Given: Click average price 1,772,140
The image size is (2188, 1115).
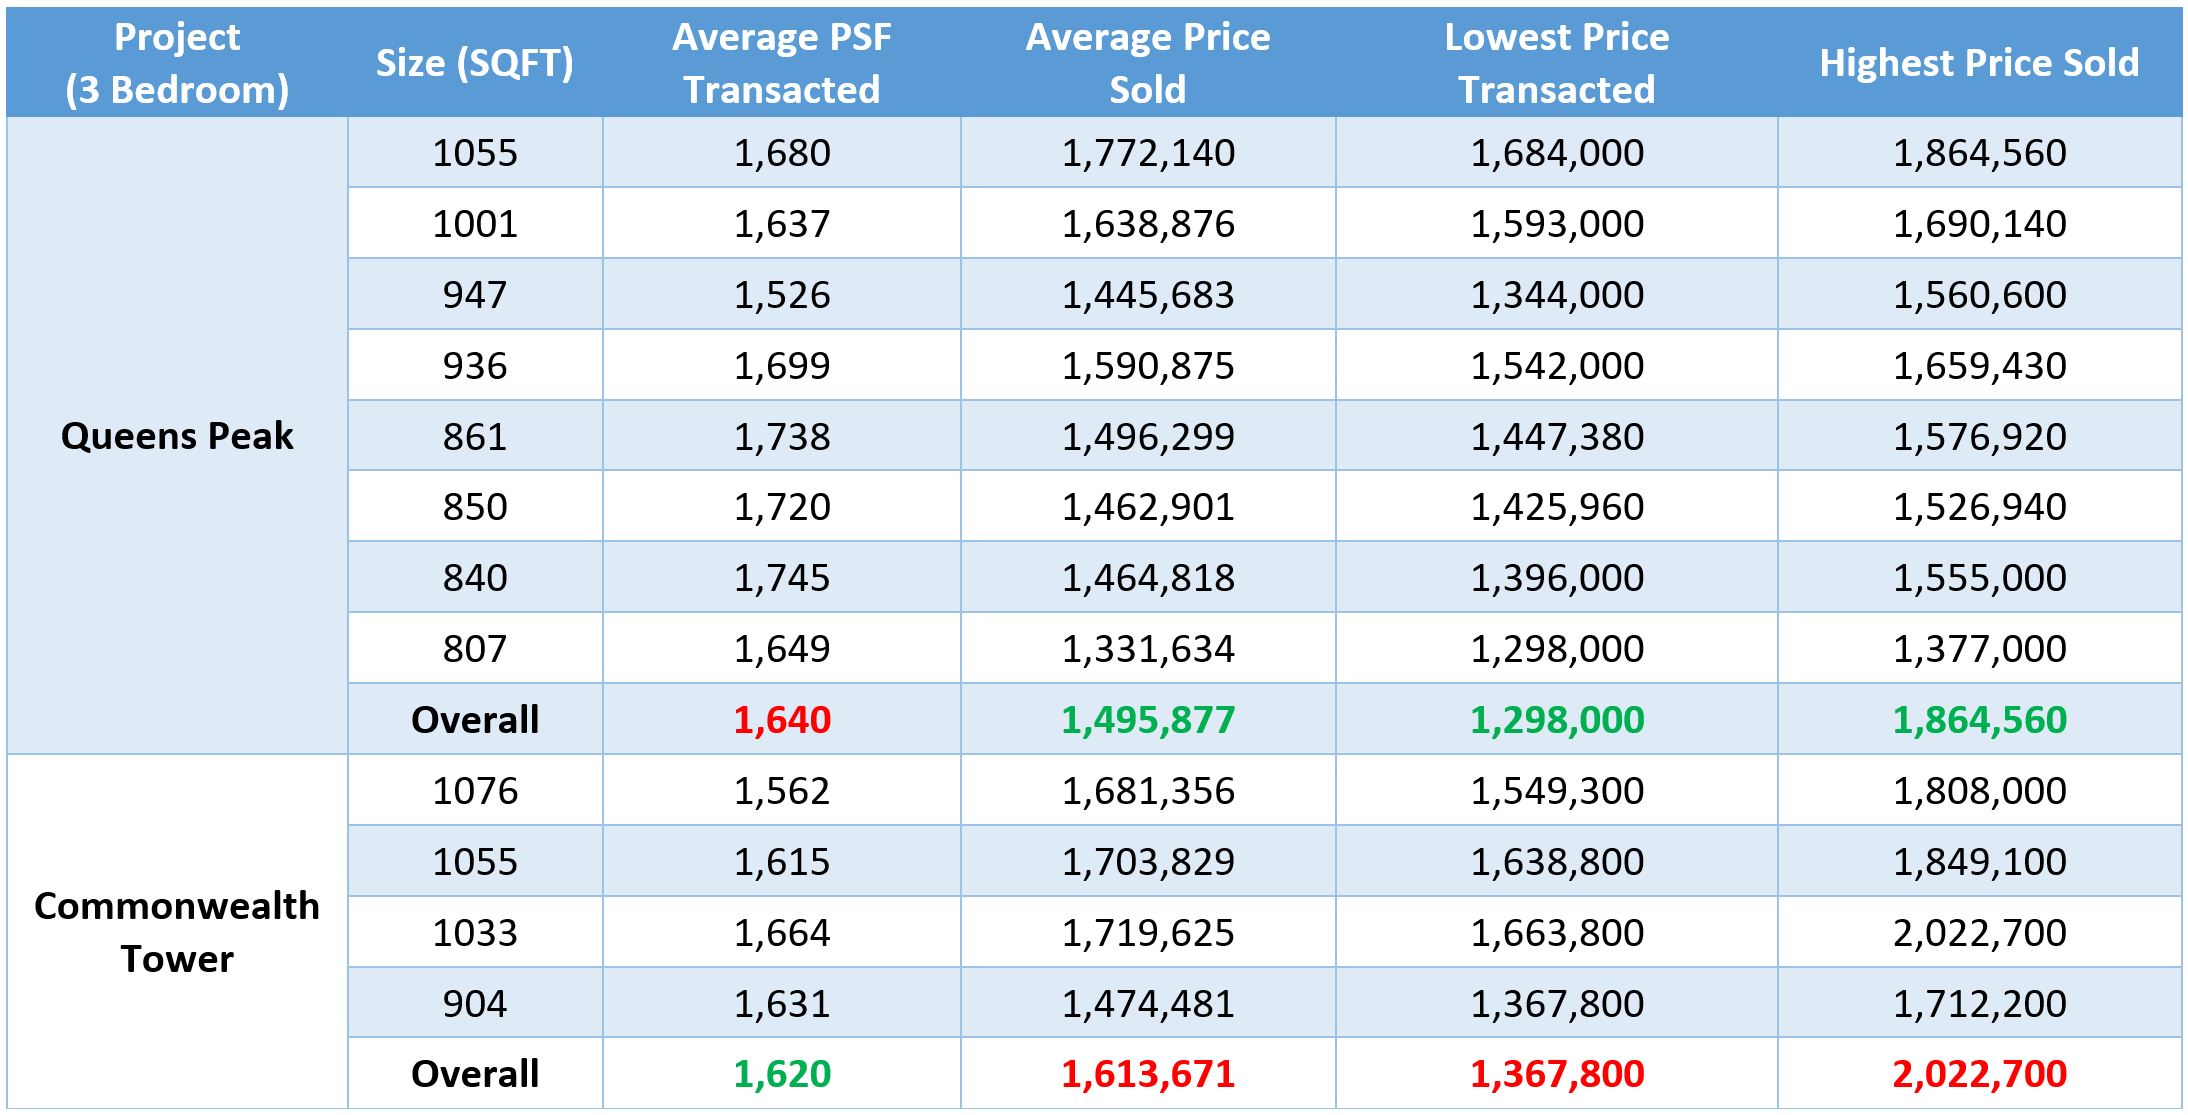Looking at the screenshot, I should coord(1148,152).
